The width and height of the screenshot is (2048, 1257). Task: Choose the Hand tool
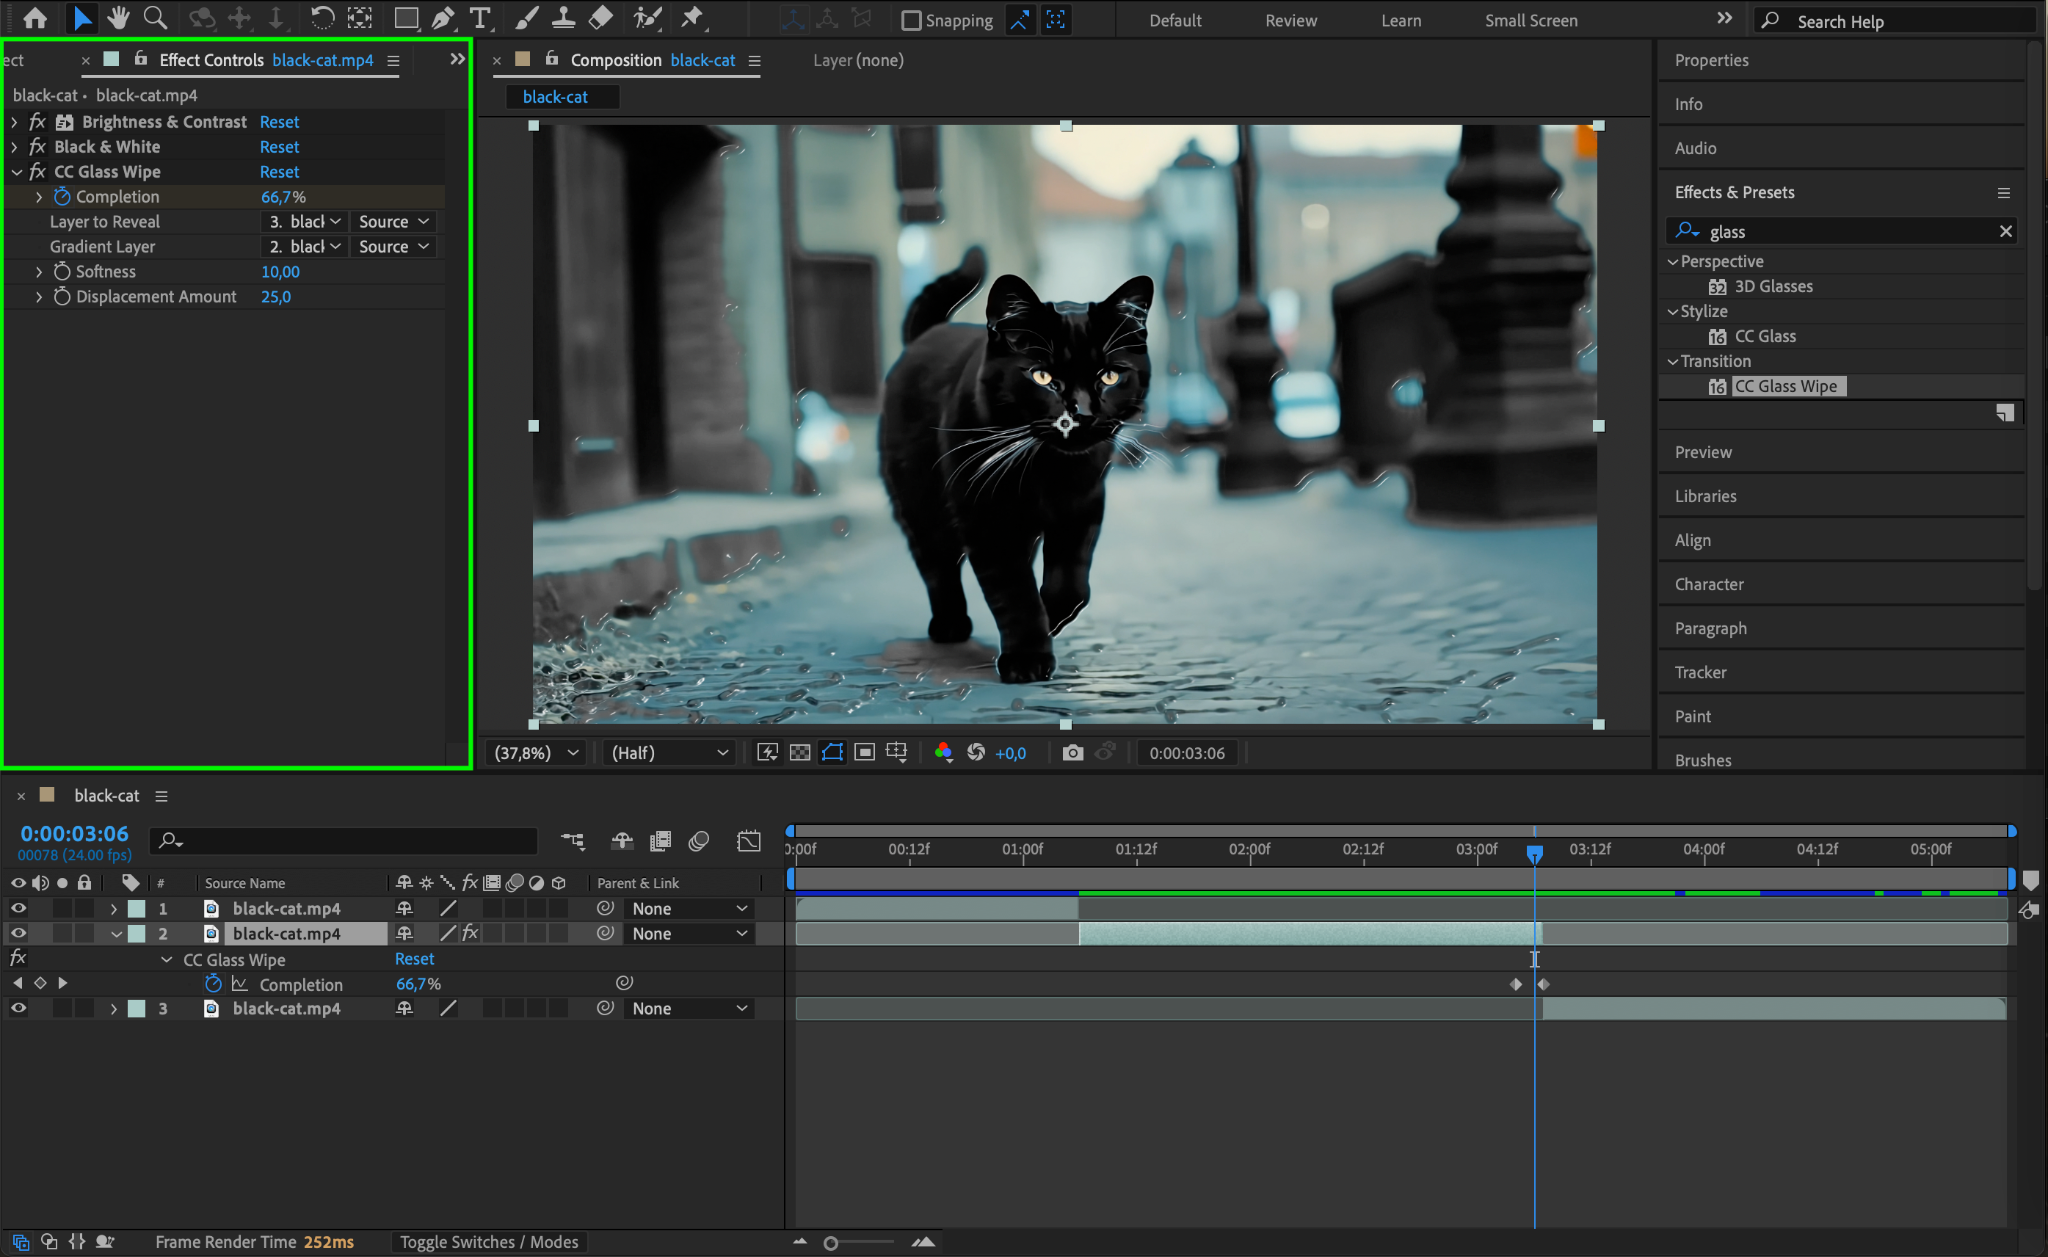(x=118, y=18)
